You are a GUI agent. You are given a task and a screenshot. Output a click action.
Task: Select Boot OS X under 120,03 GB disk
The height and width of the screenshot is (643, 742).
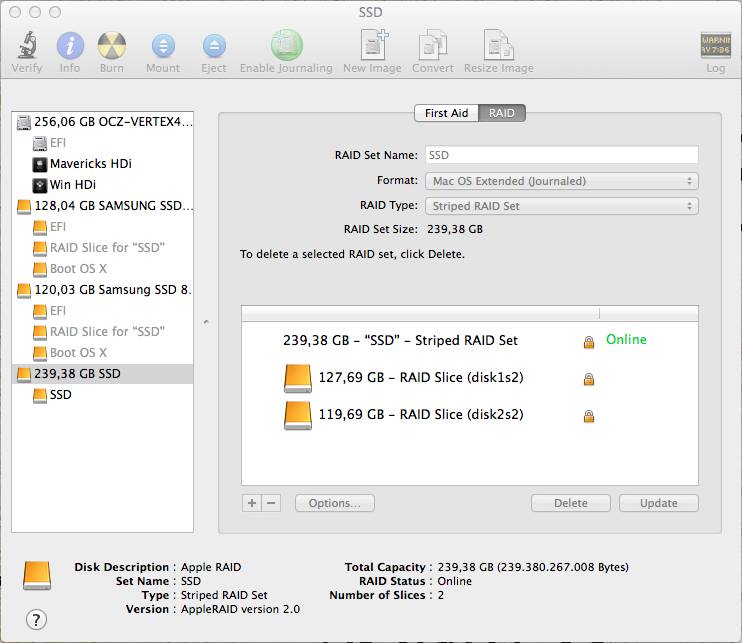(x=103, y=352)
